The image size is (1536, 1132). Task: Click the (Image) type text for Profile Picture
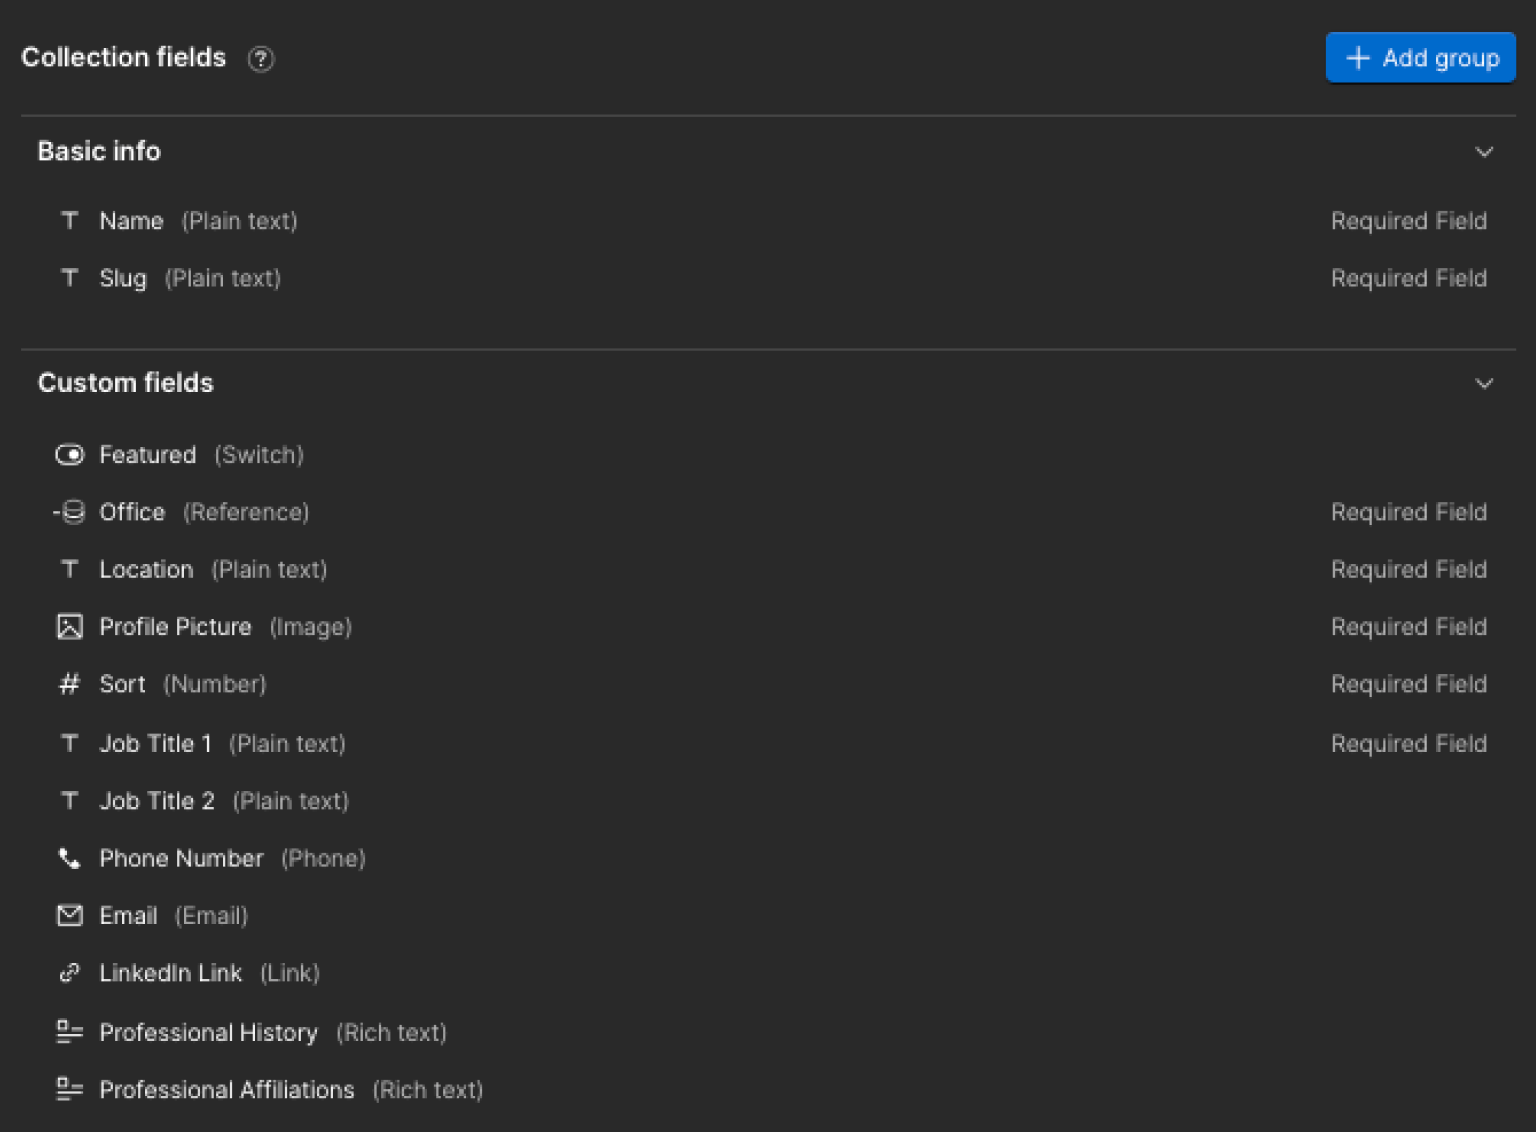(x=311, y=627)
